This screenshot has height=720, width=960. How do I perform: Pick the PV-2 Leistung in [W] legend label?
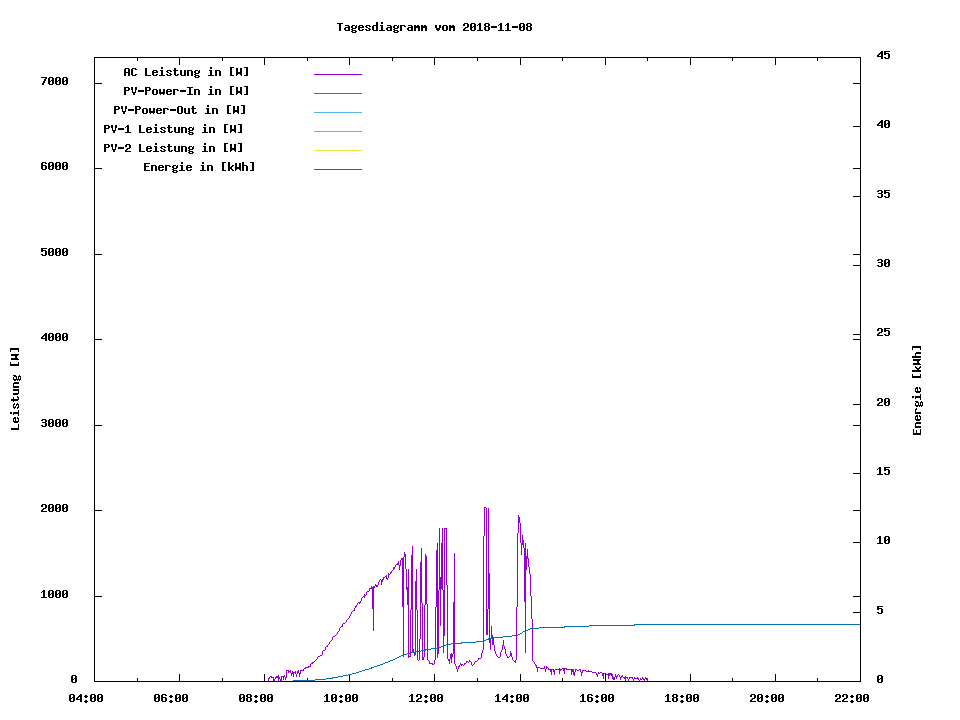coord(173,148)
